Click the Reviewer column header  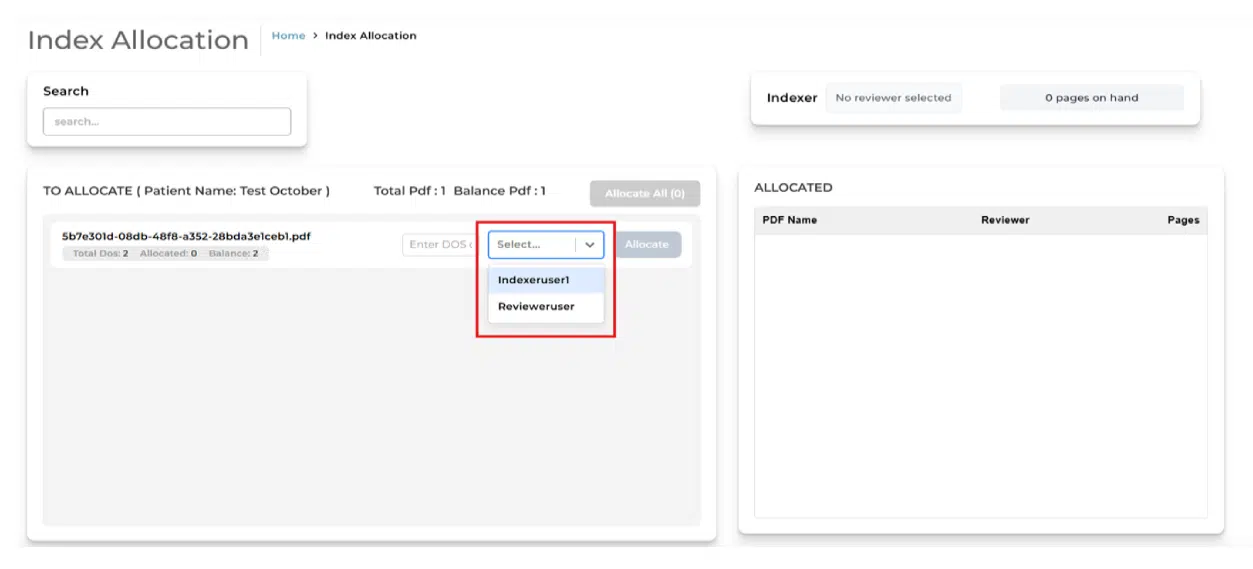(x=1004, y=220)
